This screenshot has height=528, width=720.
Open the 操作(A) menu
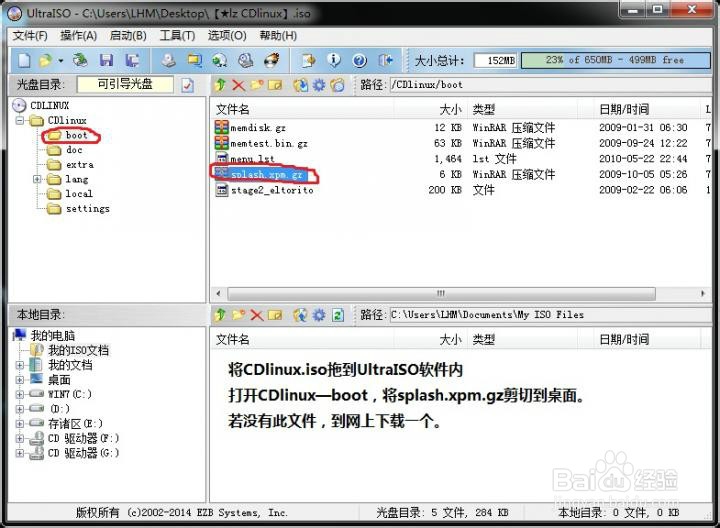coord(79,36)
